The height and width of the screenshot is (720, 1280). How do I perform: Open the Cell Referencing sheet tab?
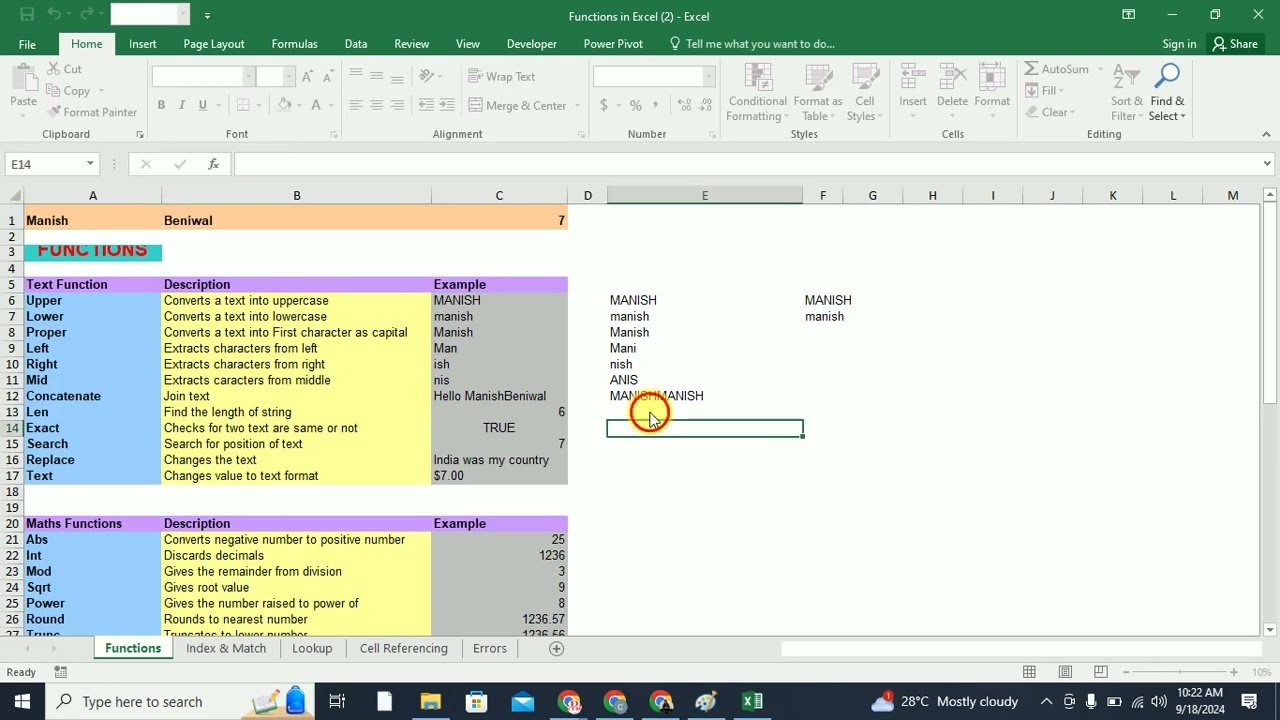pos(403,648)
